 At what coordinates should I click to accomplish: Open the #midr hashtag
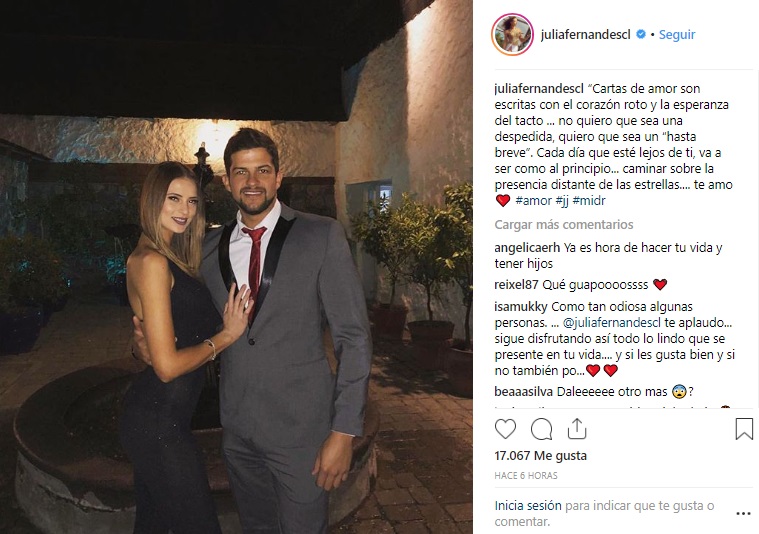tap(589, 200)
